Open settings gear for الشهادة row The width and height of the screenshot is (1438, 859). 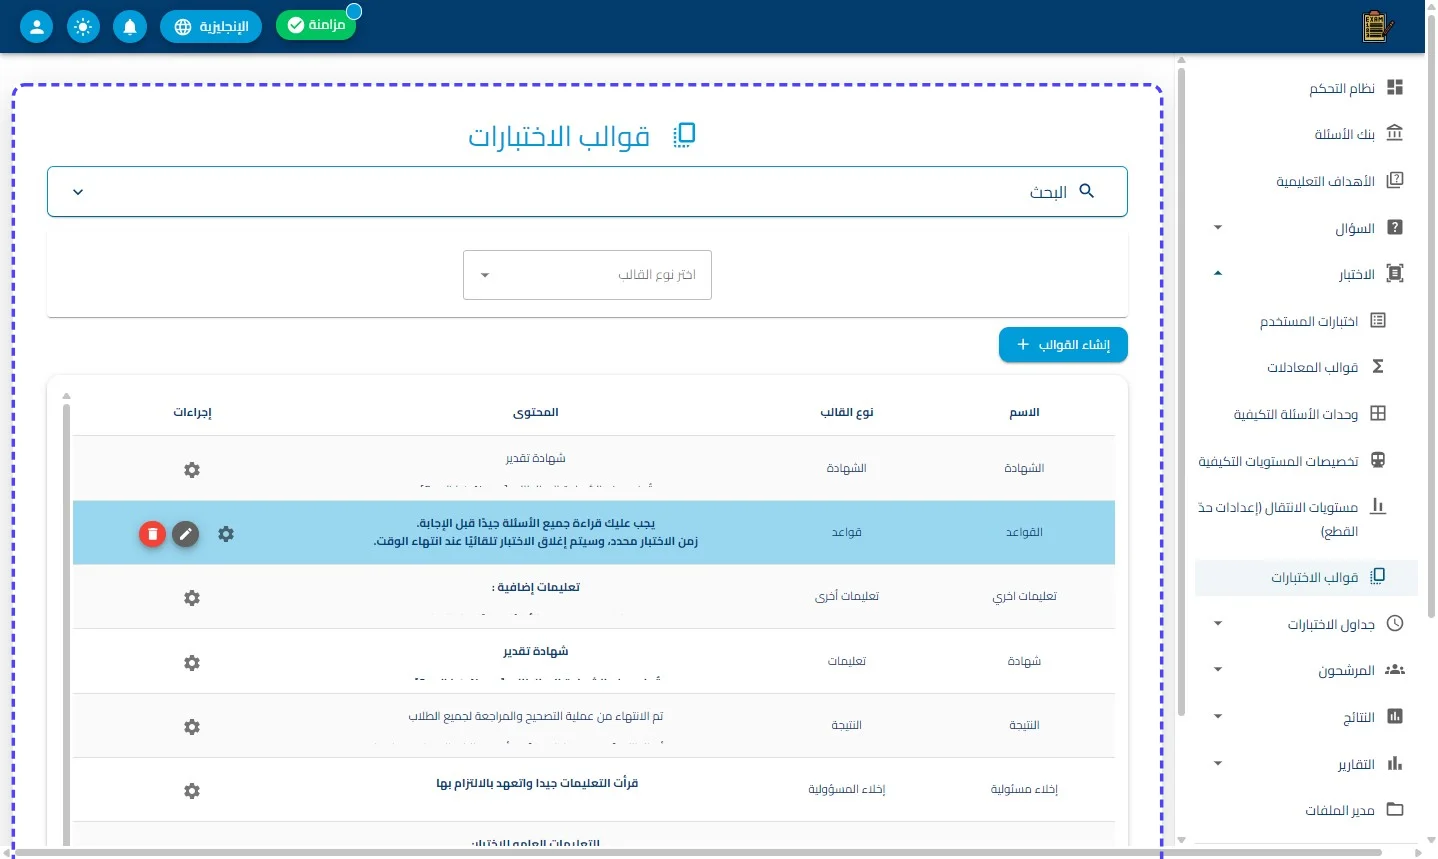[x=192, y=470]
